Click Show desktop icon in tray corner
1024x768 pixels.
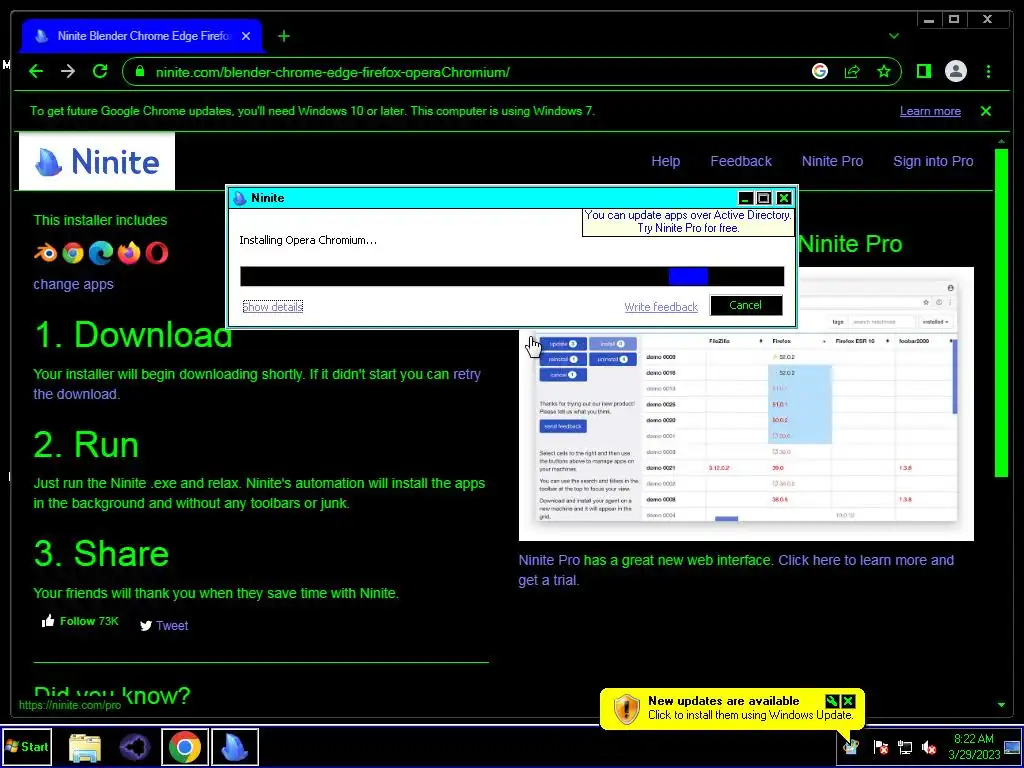click(x=1012, y=747)
